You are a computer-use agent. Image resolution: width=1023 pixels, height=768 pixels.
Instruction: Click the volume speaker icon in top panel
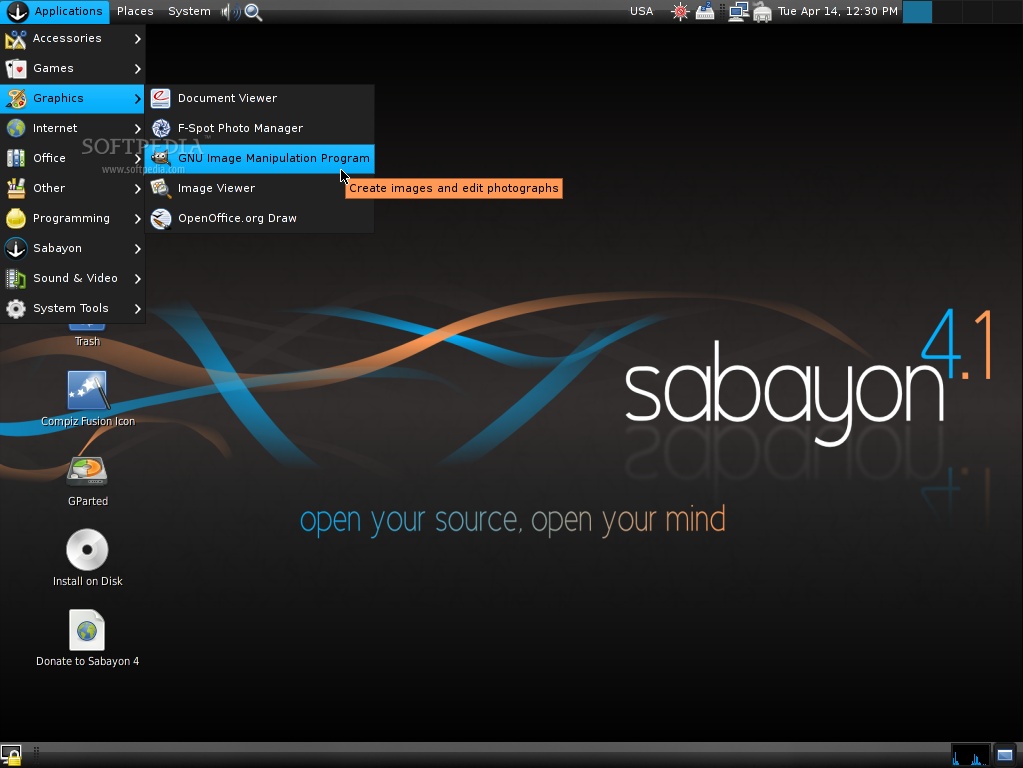tap(230, 12)
